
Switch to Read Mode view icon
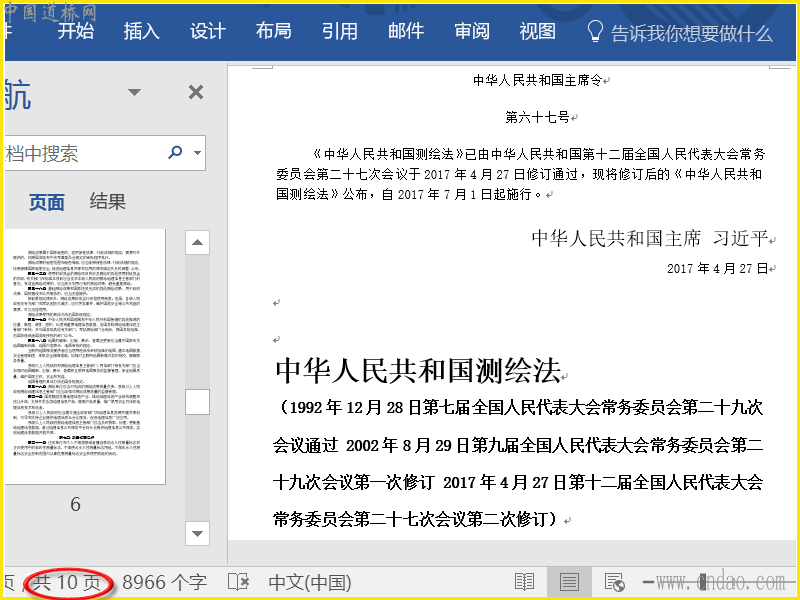524,582
